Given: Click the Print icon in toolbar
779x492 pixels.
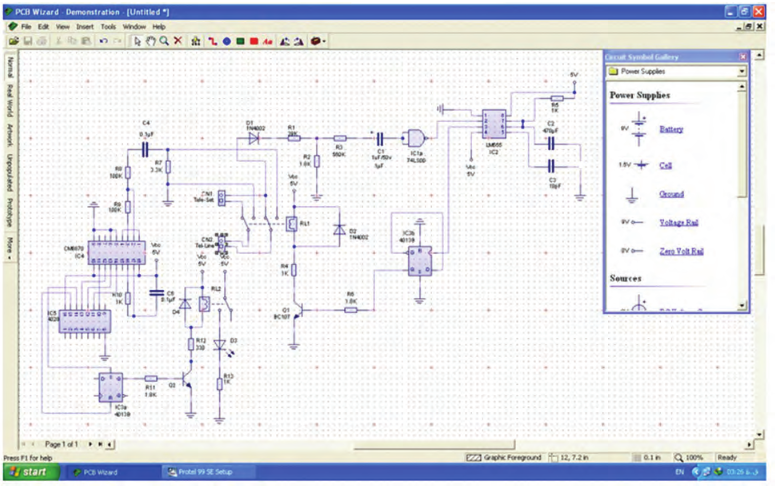Looking at the screenshot, I should 42,41.
